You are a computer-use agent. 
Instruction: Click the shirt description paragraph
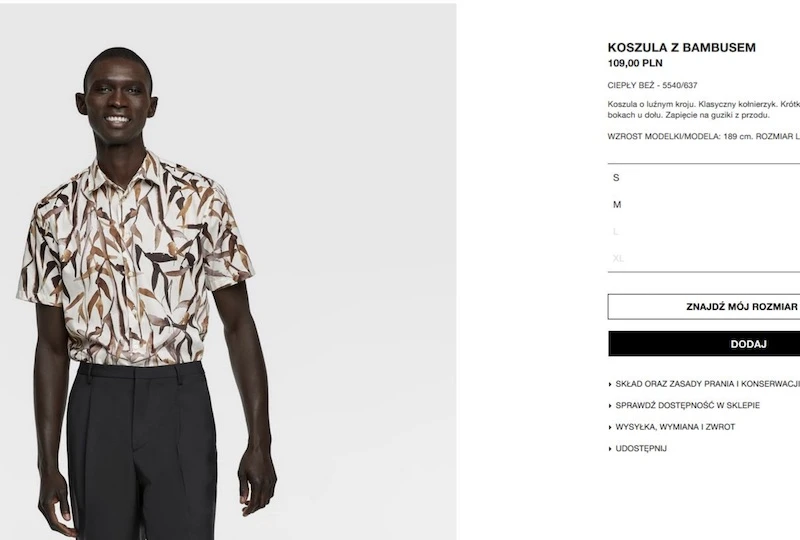pos(704,110)
